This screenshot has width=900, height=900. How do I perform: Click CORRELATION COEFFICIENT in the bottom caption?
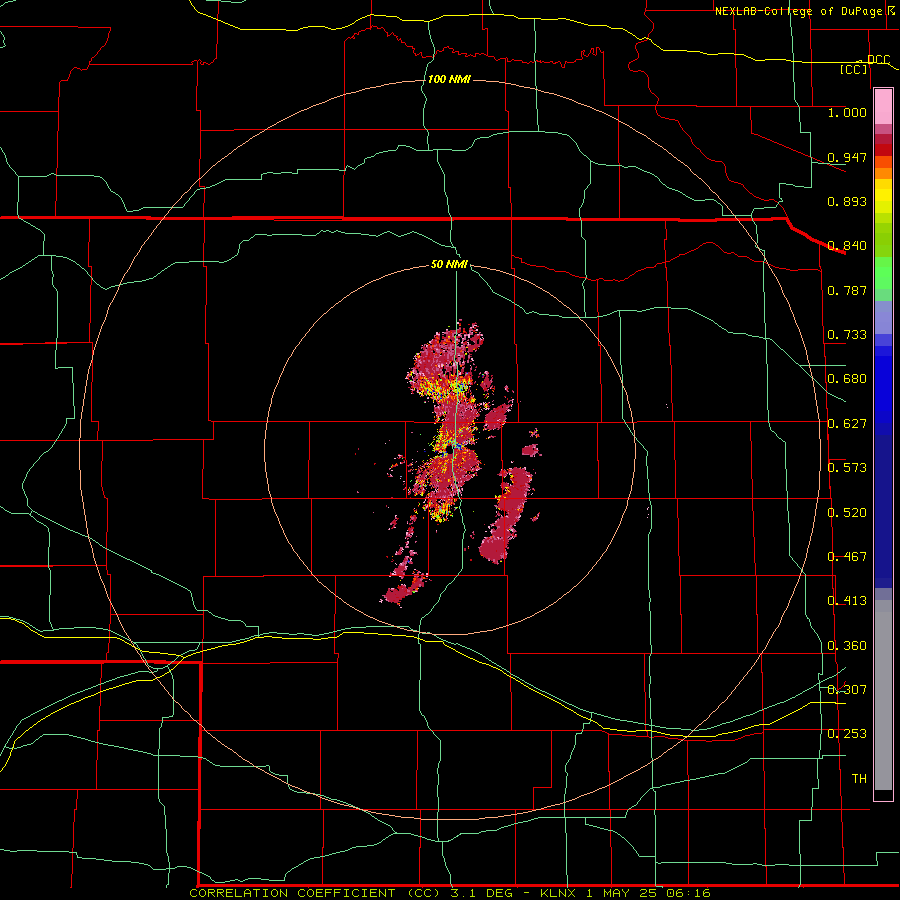(292, 893)
